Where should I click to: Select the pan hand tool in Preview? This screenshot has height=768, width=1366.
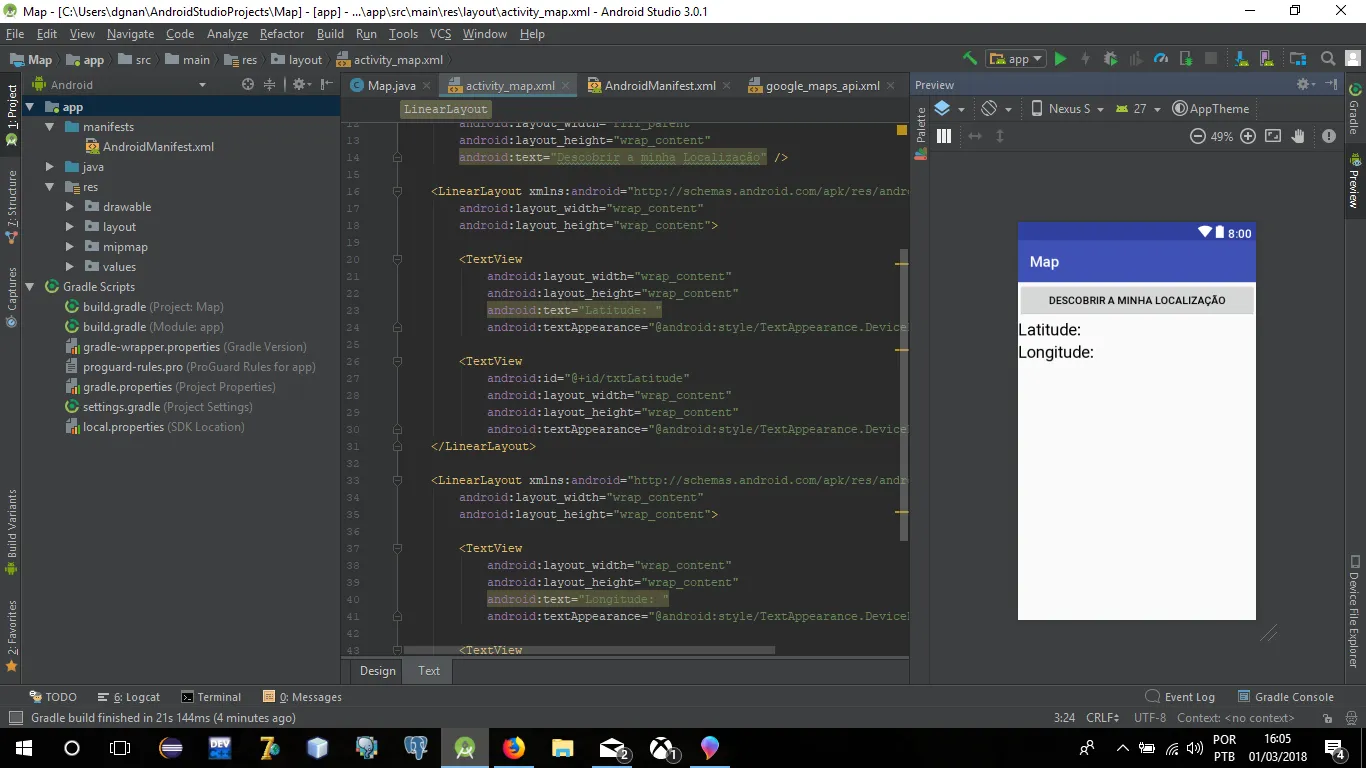tap(1298, 136)
